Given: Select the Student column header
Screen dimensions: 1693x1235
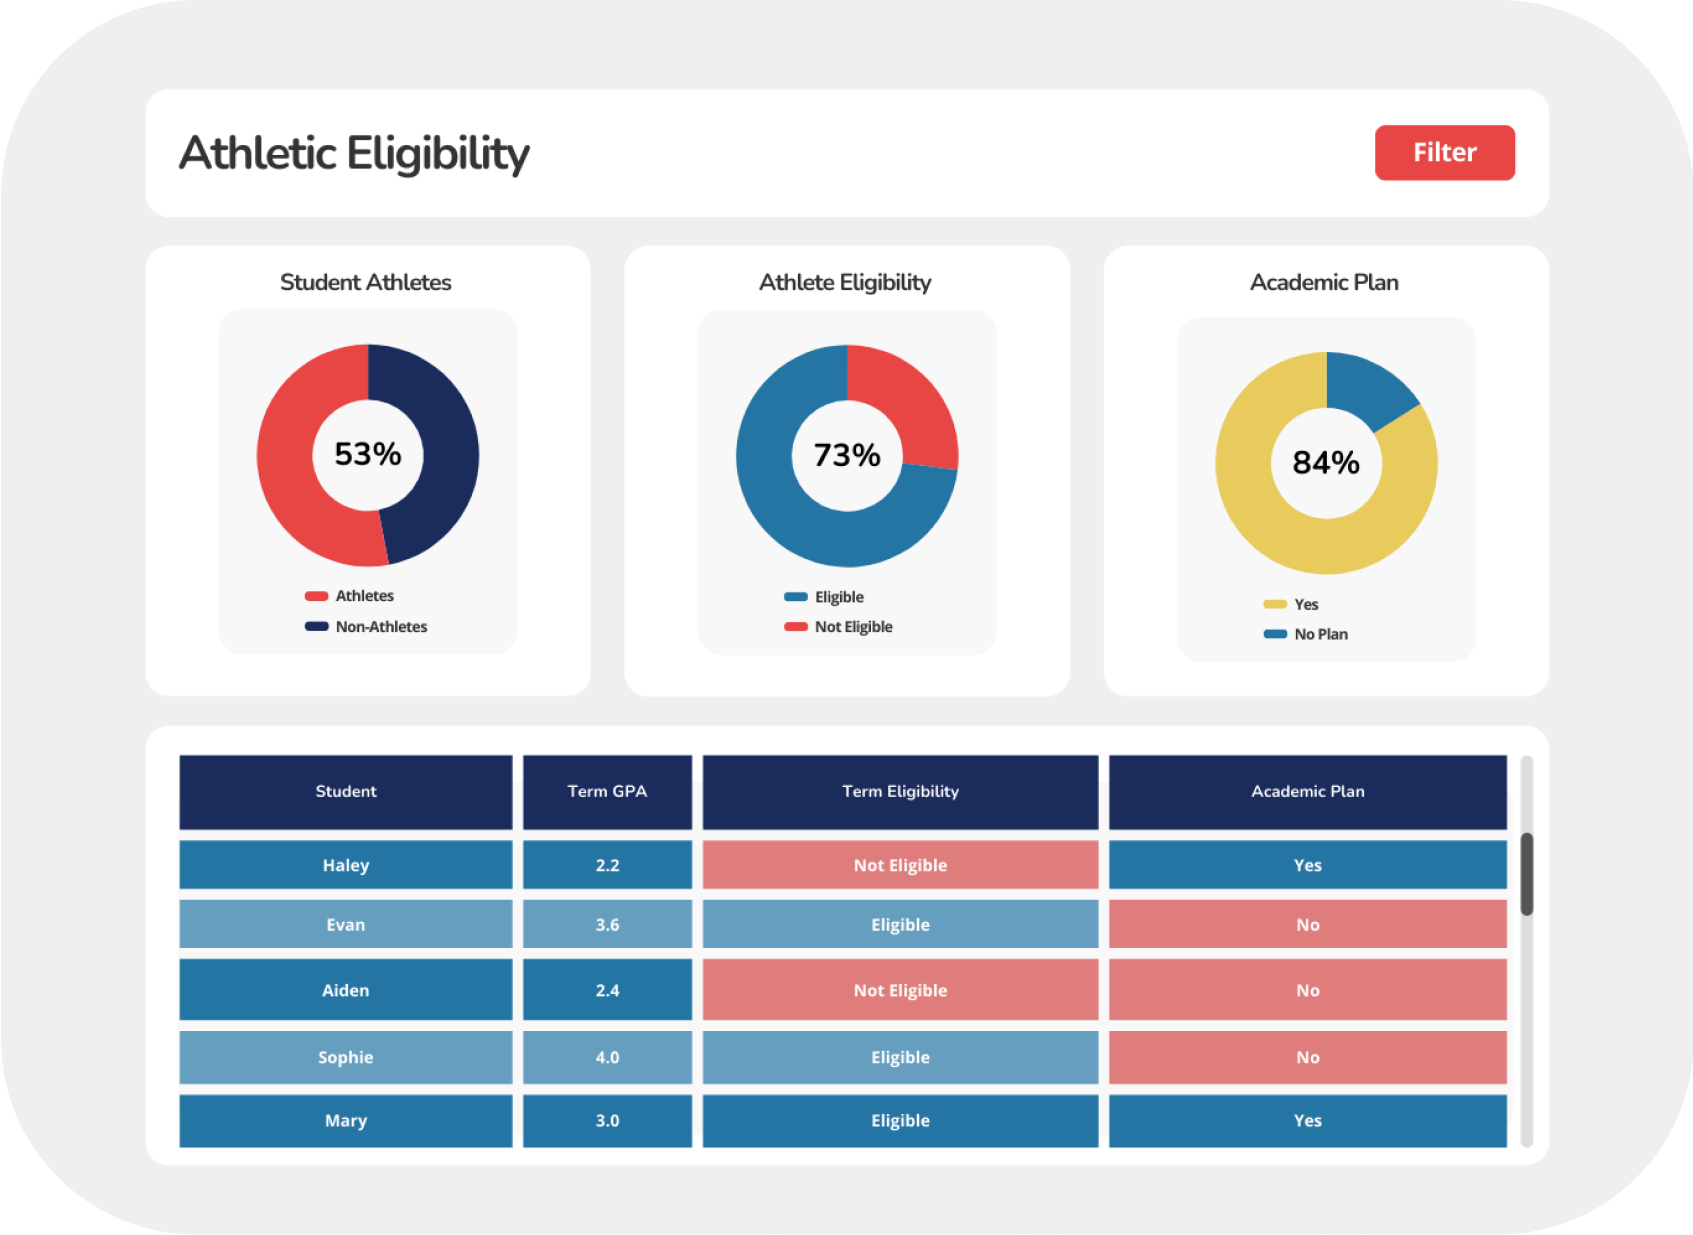Looking at the screenshot, I should [345, 792].
